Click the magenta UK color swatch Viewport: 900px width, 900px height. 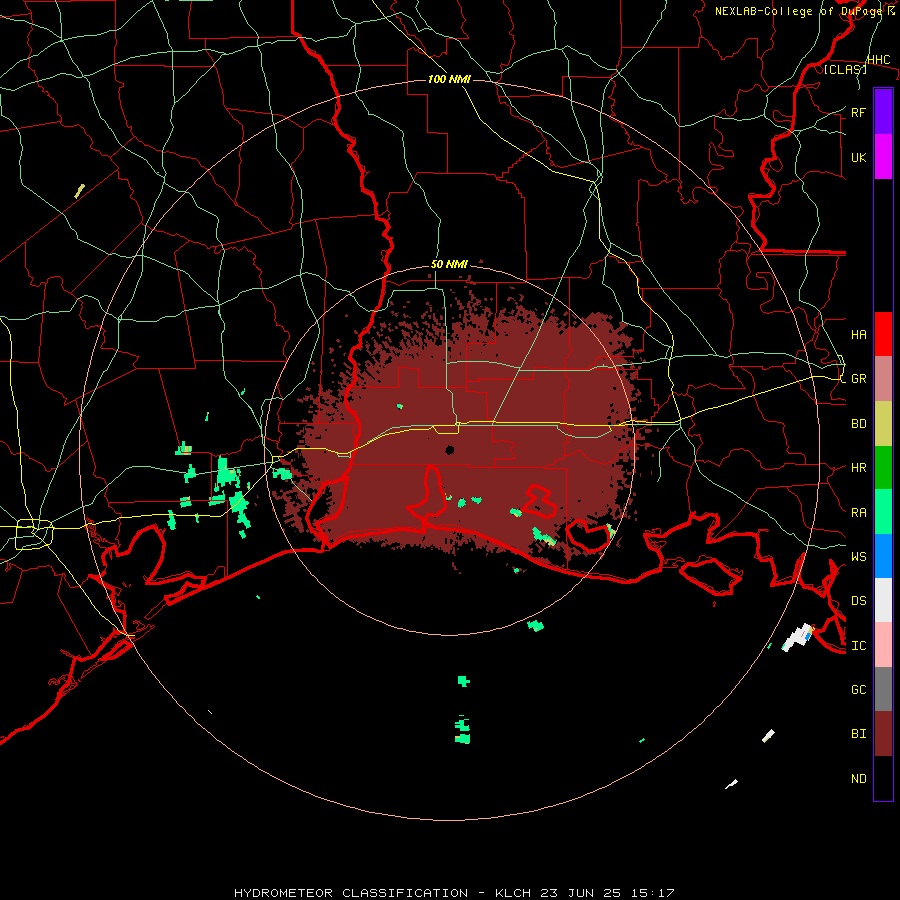point(883,157)
